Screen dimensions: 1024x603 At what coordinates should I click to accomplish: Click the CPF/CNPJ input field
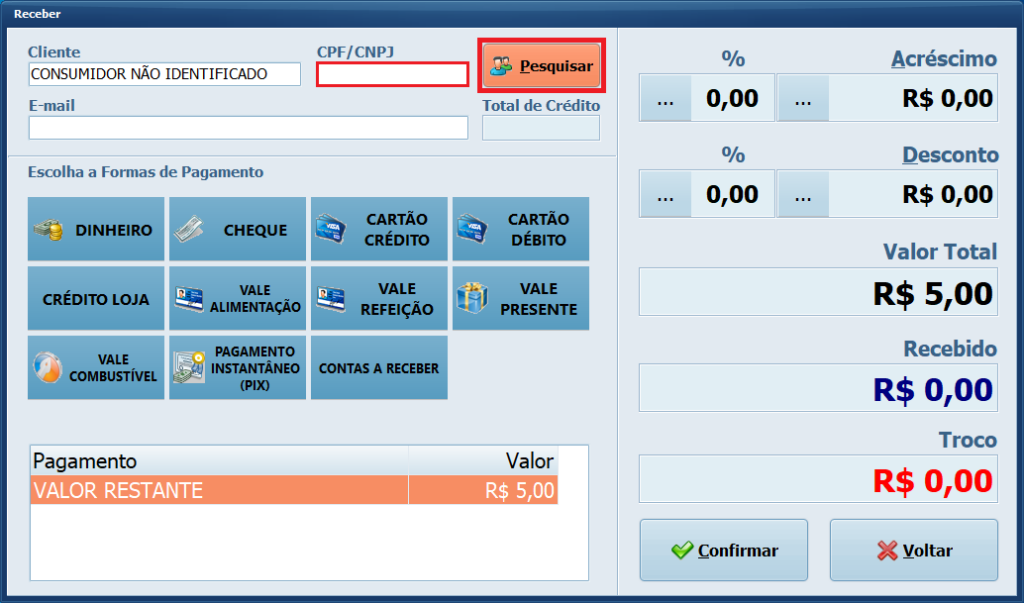pyautogui.click(x=392, y=75)
